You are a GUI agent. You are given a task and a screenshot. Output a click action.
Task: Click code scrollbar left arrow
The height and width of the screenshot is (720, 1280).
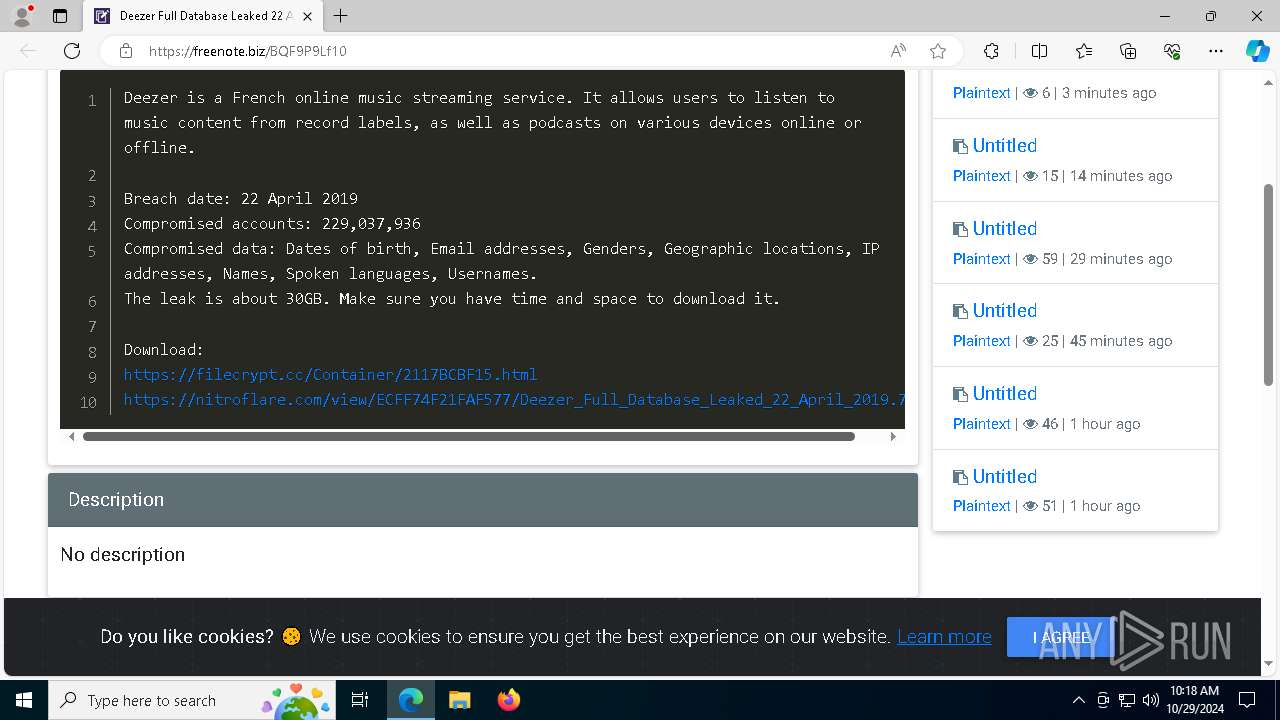[x=71, y=436]
